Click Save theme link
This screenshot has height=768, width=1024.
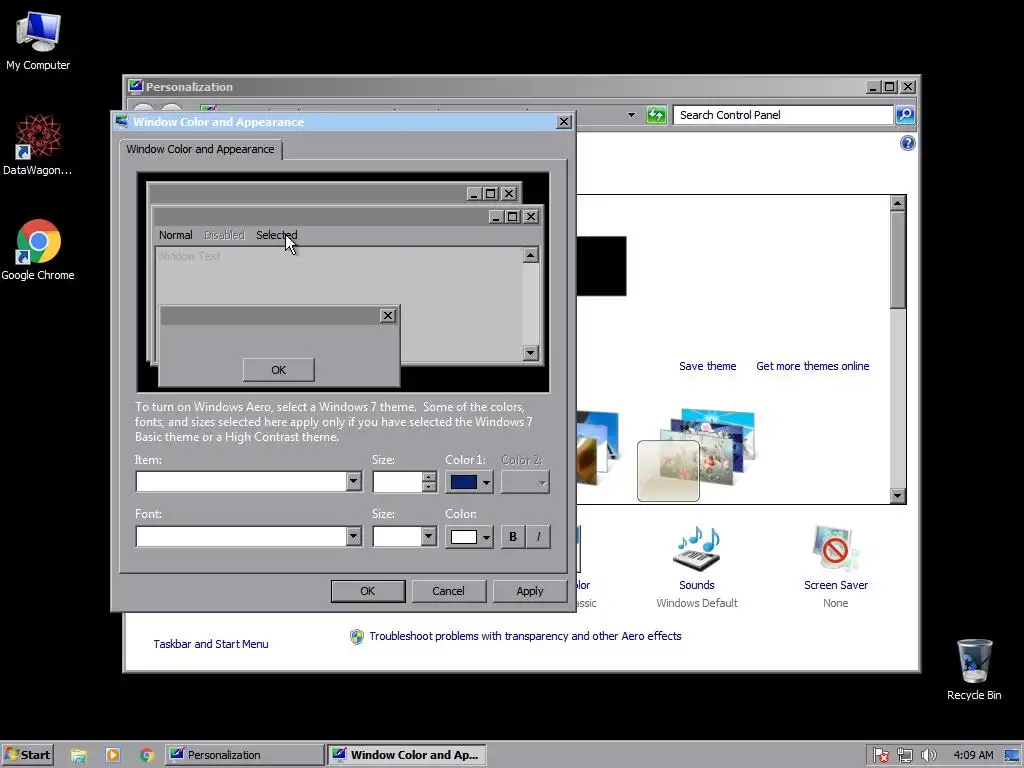(x=707, y=366)
